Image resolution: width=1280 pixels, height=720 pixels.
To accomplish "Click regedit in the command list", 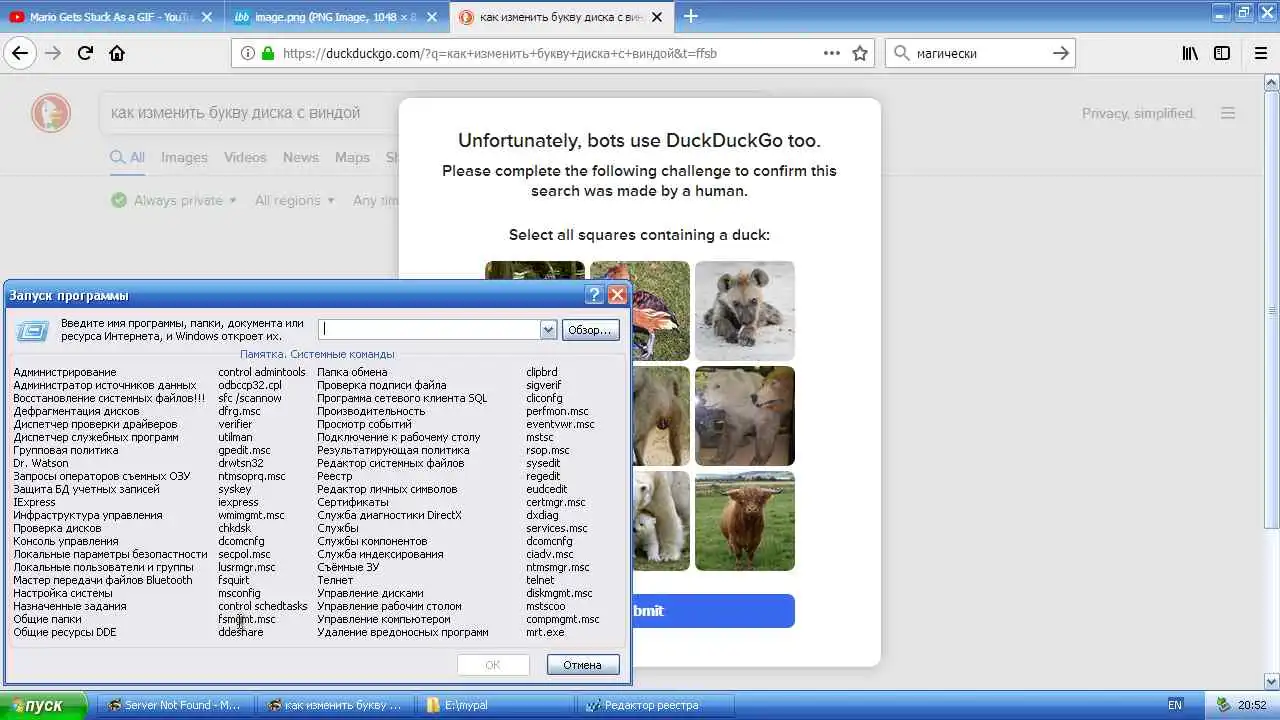I will pos(543,476).
